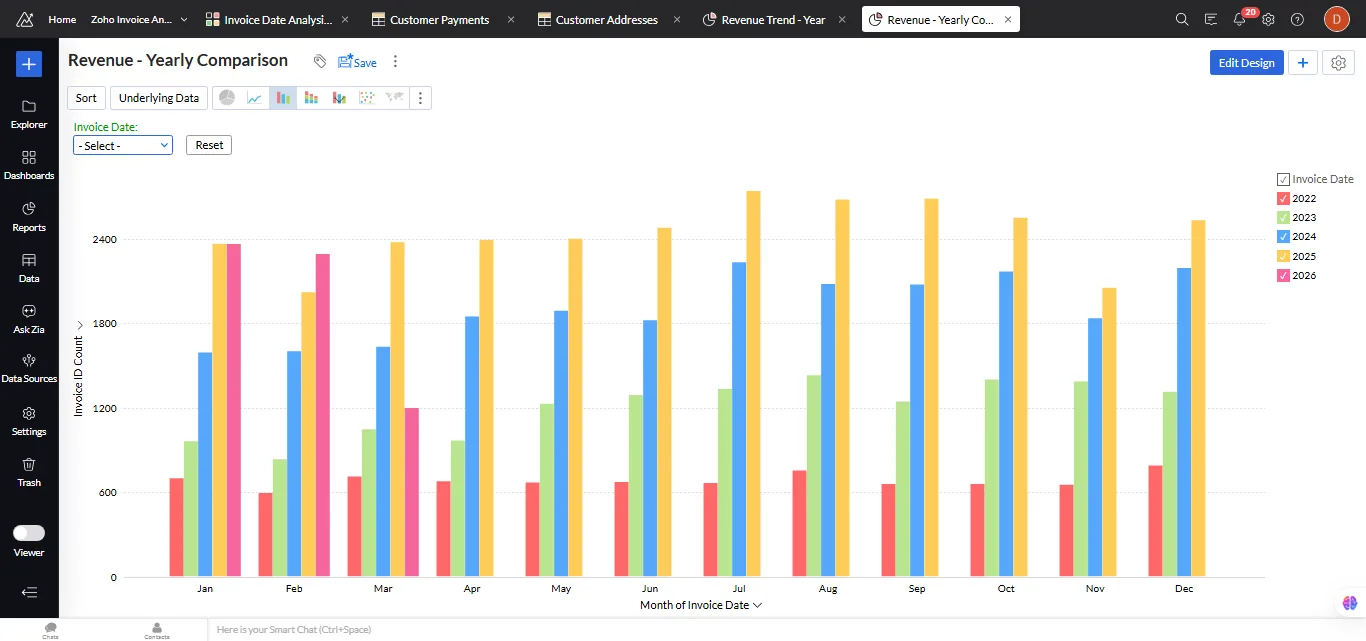Uncheck the 2024 legend series
1366x641 pixels.
(1283, 237)
